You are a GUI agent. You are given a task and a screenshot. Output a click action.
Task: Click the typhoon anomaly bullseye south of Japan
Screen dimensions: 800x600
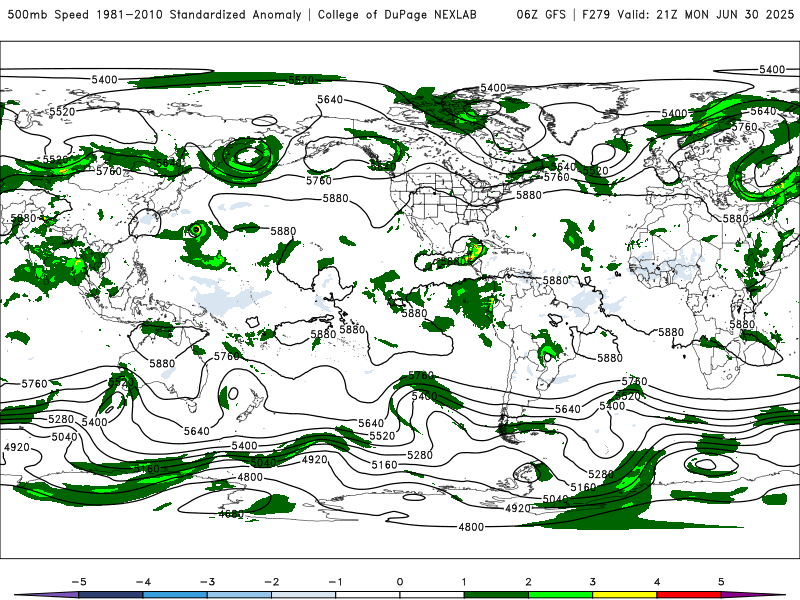196,231
